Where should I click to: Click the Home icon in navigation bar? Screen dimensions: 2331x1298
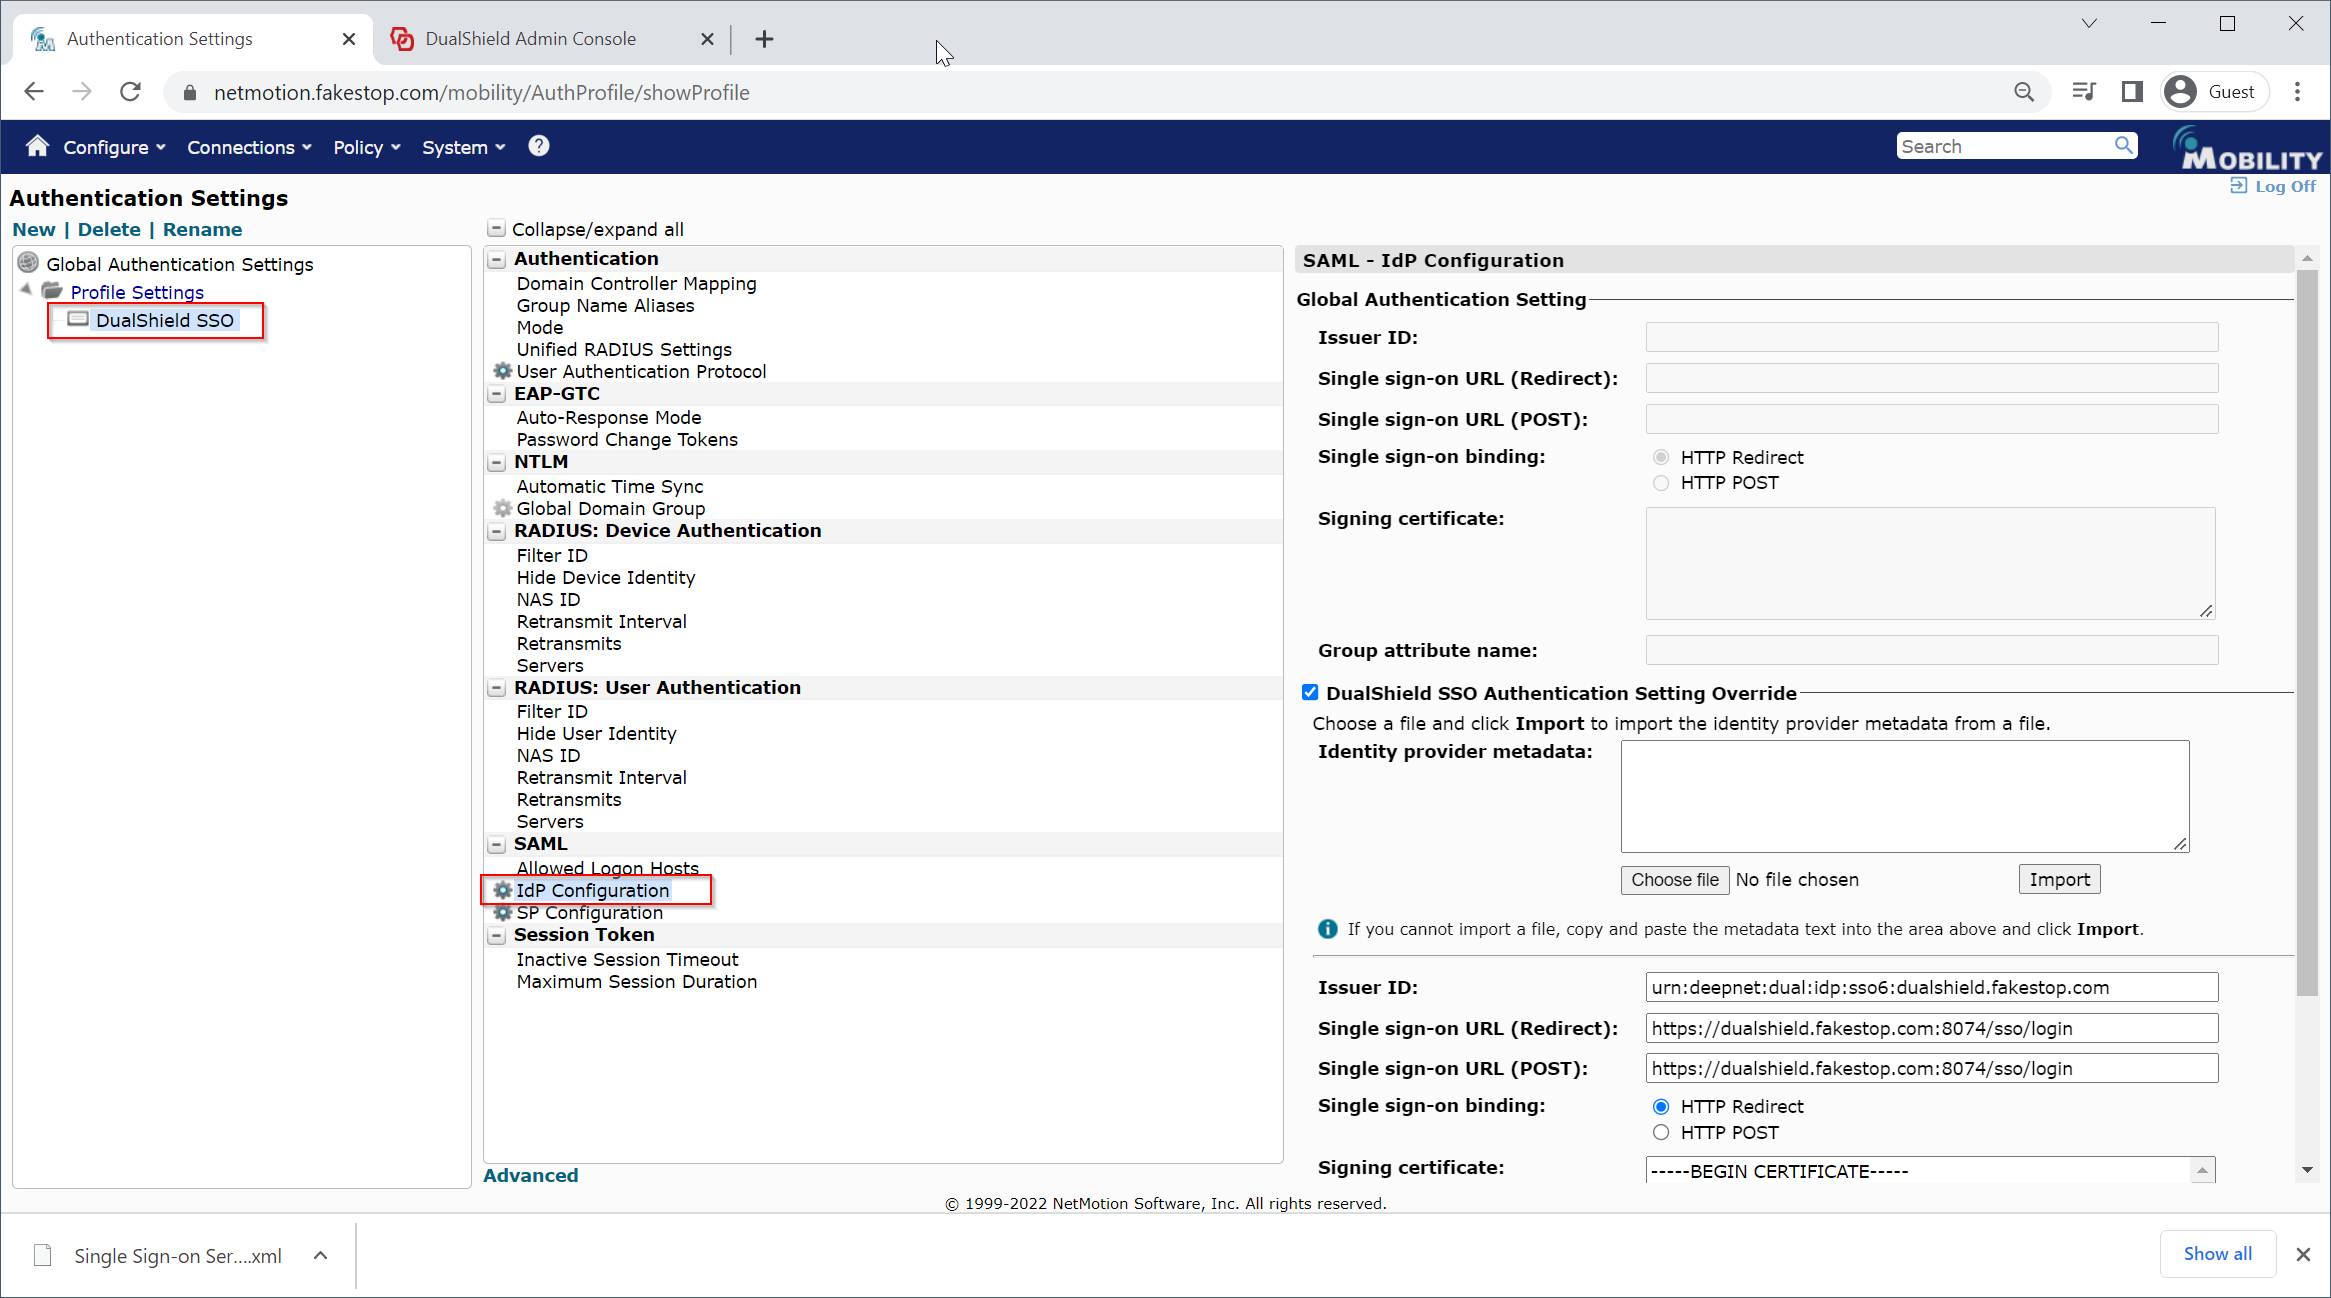coord(37,146)
